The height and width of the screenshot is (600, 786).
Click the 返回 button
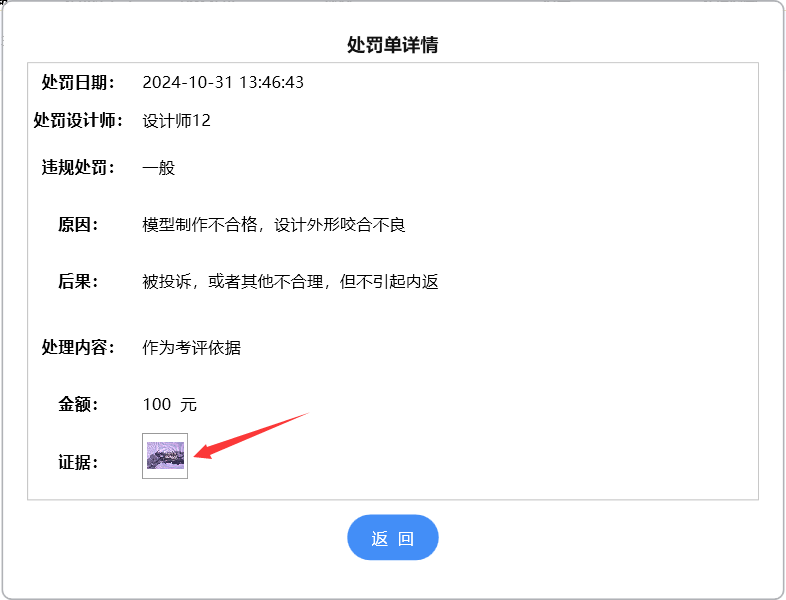[392, 538]
